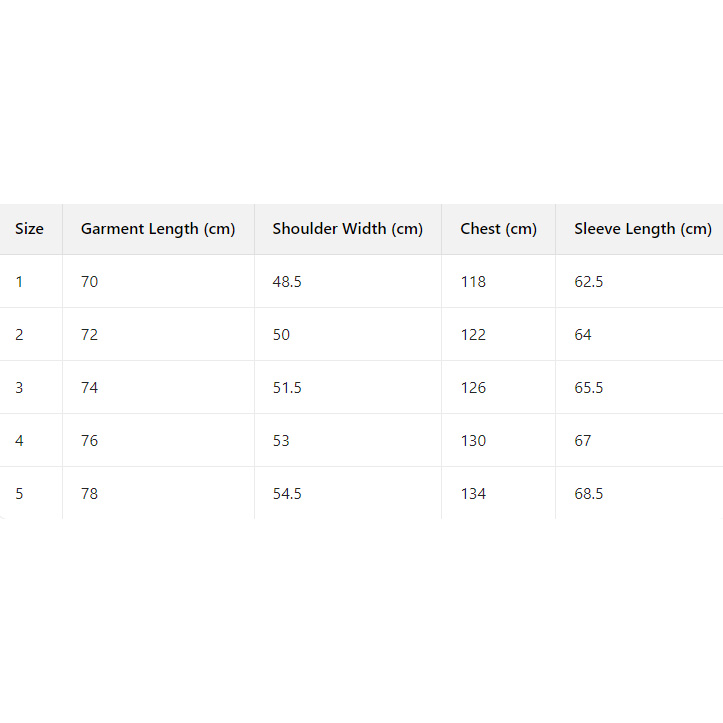
Task: Click garment length value 70
Action: pos(90,282)
